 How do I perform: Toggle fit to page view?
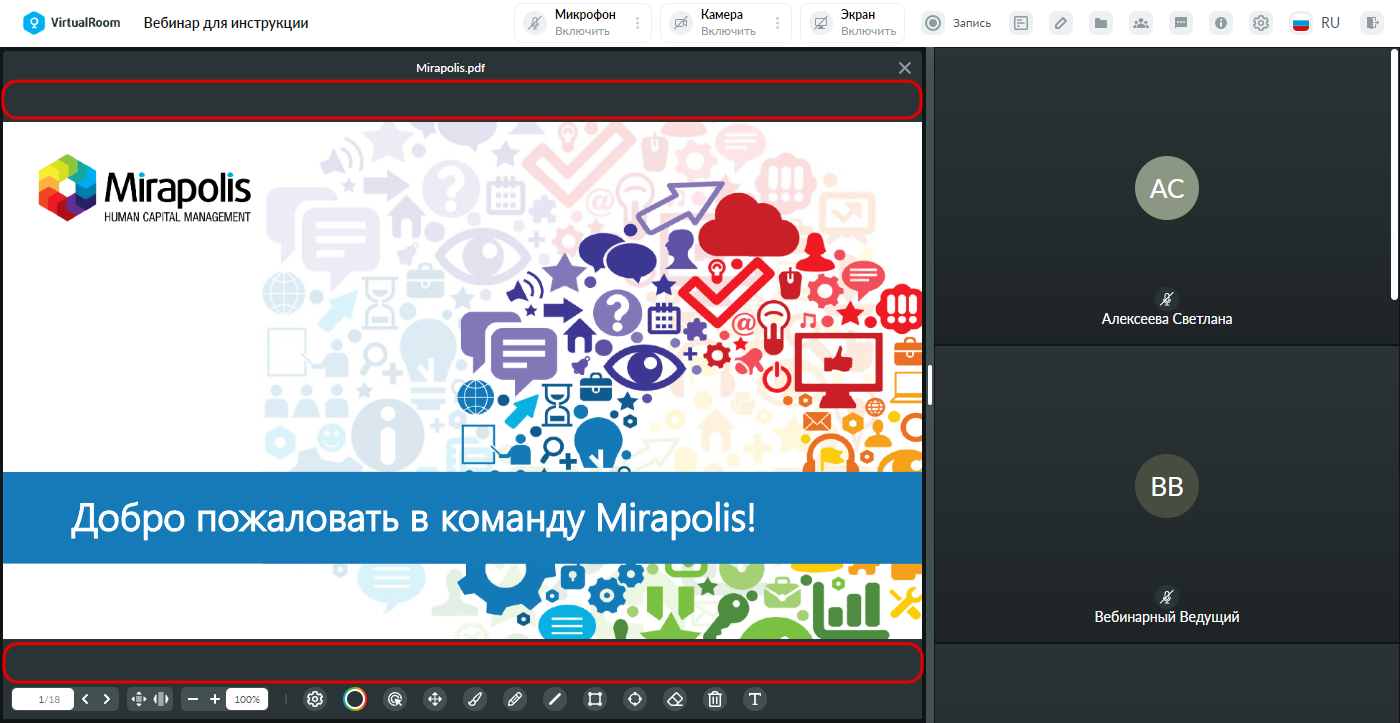click(139, 699)
